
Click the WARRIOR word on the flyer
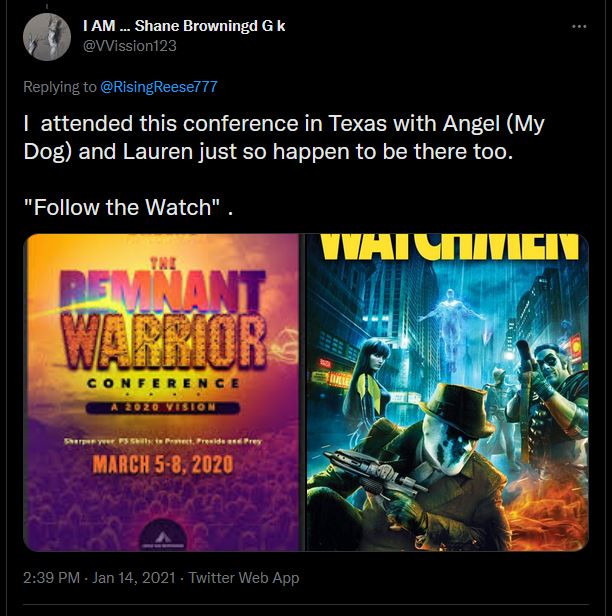tap(164, 342)
